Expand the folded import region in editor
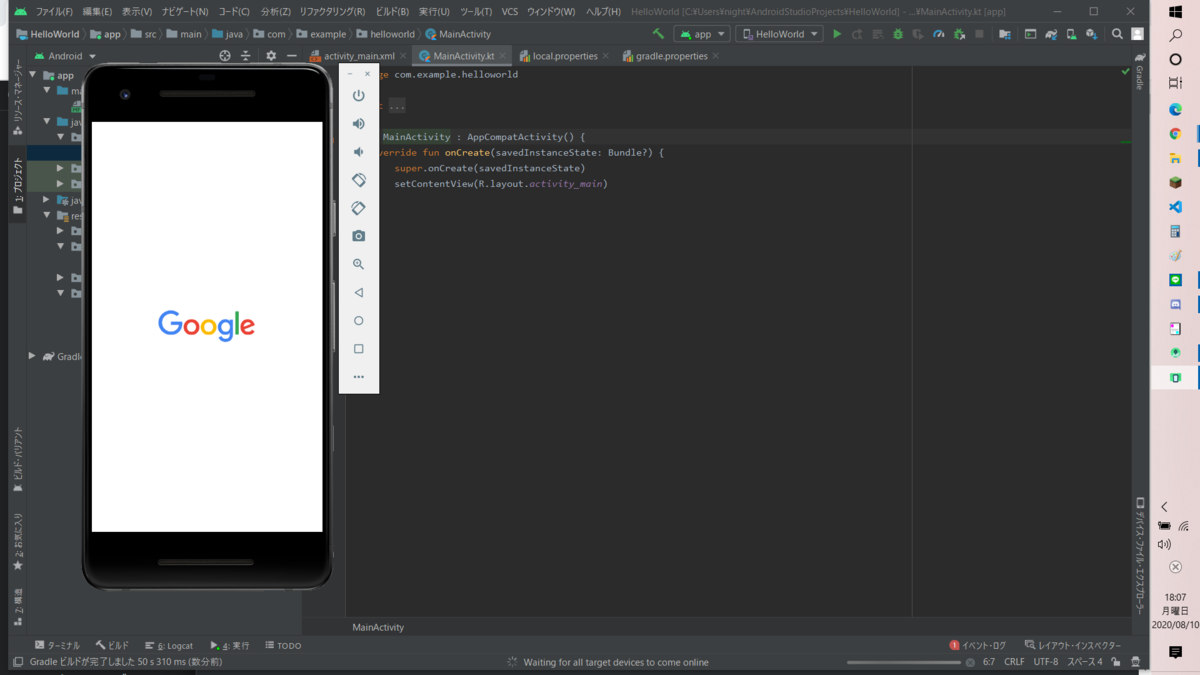This screenshot has height=675, width=1200. 397,106
